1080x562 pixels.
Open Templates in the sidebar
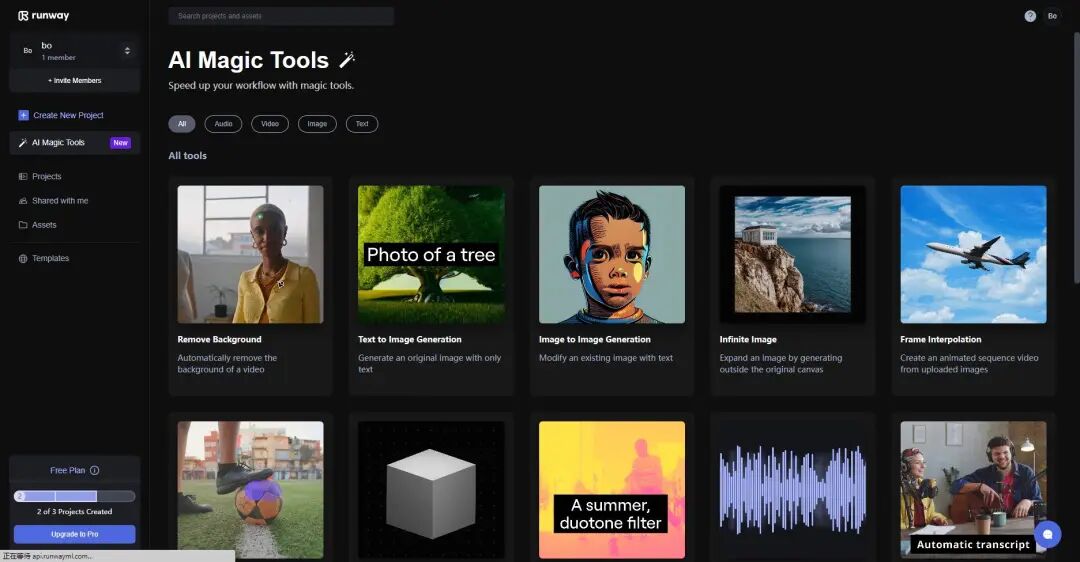(x=44, y=258)
